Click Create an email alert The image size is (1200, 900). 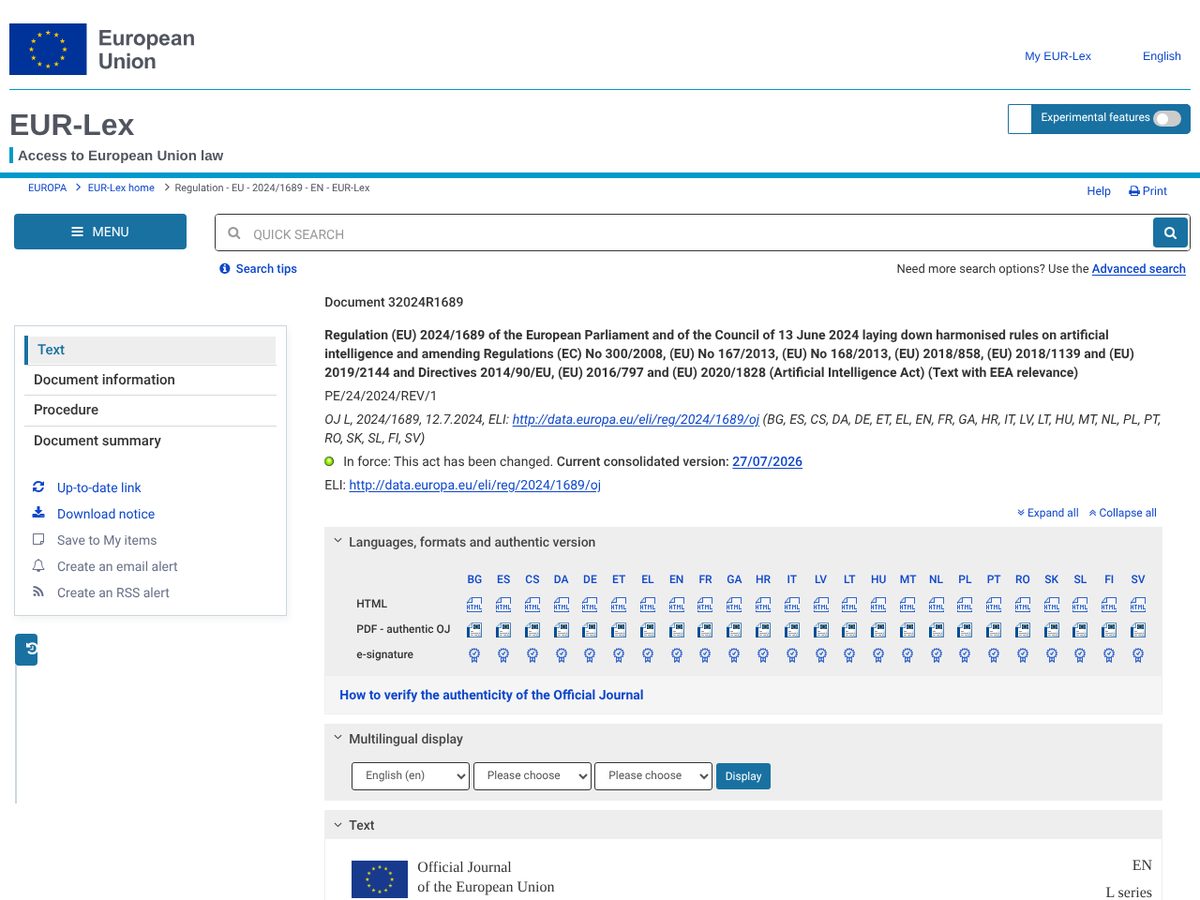coord(117,566)
